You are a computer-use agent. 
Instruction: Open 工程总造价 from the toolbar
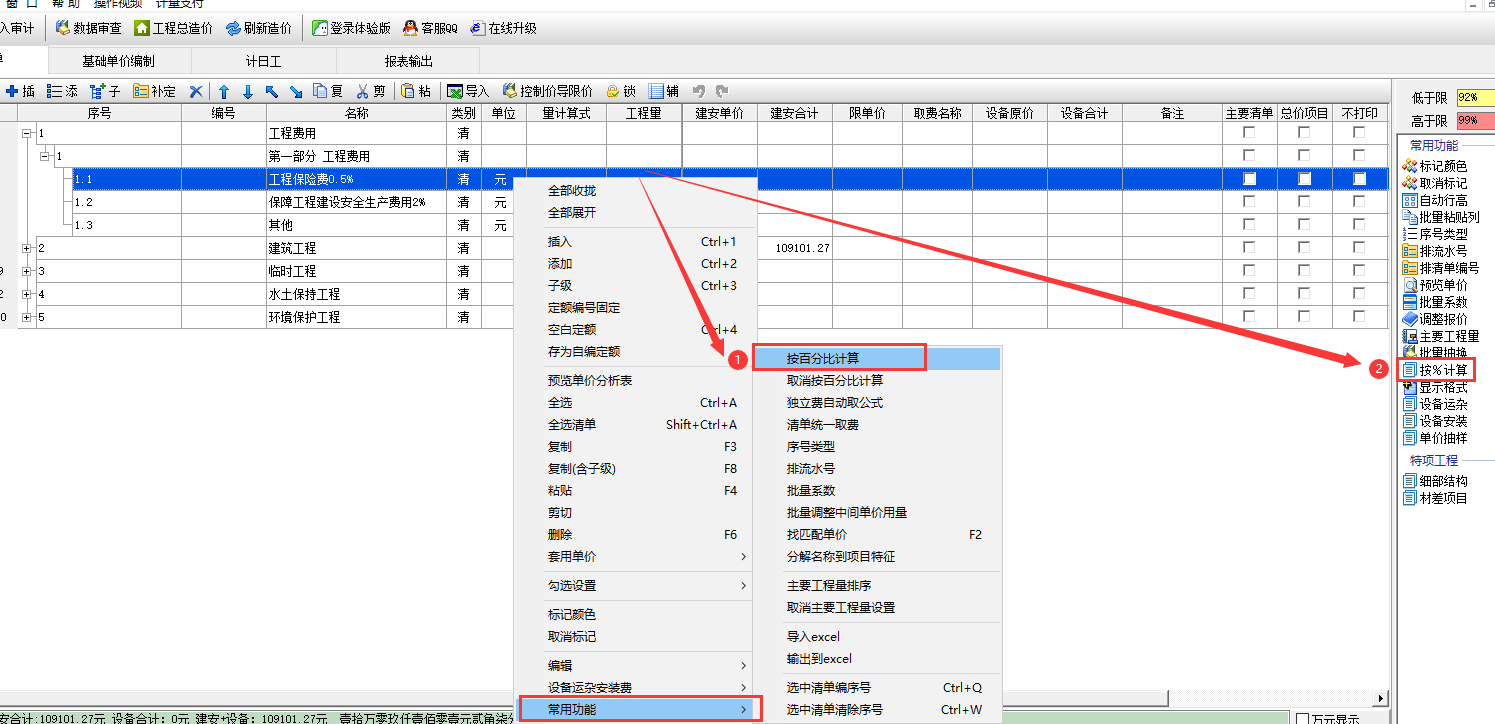pos(142,28)
